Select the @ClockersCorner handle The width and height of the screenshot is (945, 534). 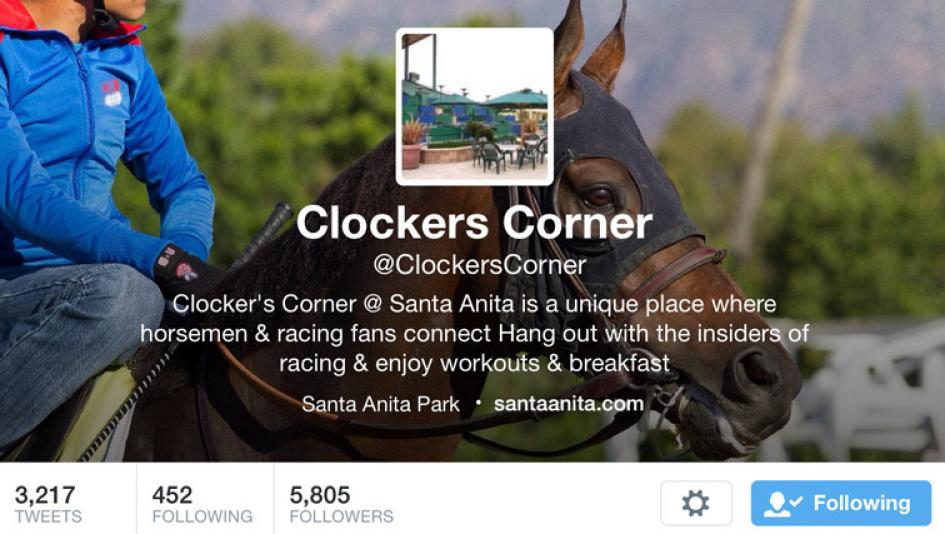coord(479,265)
